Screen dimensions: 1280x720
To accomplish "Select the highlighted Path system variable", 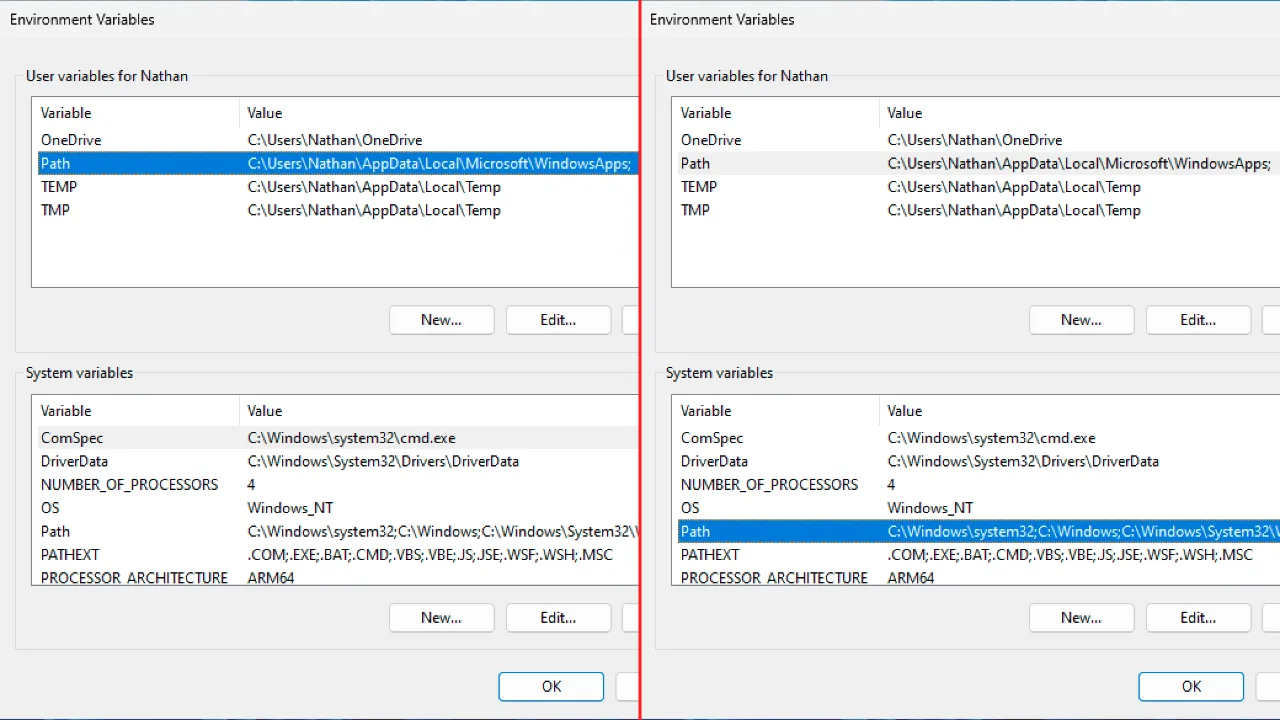I will [x=694, y=531].
